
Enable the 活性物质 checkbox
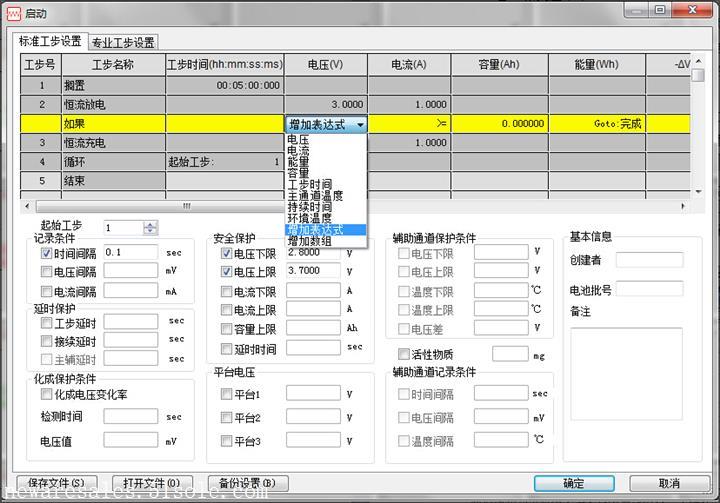click(404, 354)
